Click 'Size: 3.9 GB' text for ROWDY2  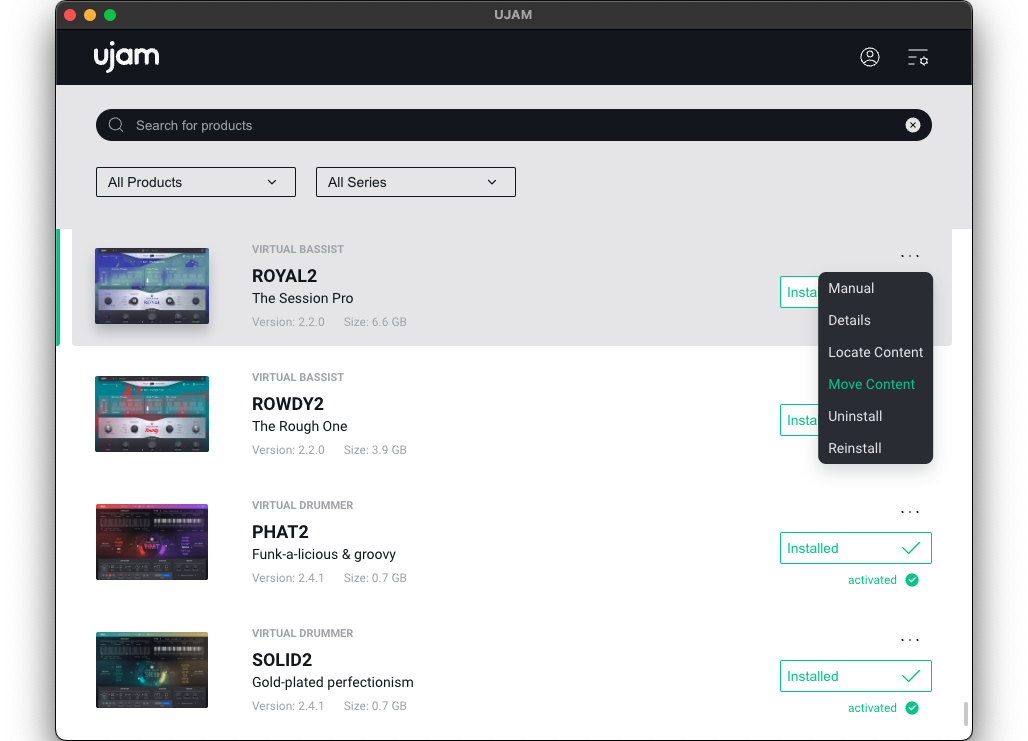[375, 450]
